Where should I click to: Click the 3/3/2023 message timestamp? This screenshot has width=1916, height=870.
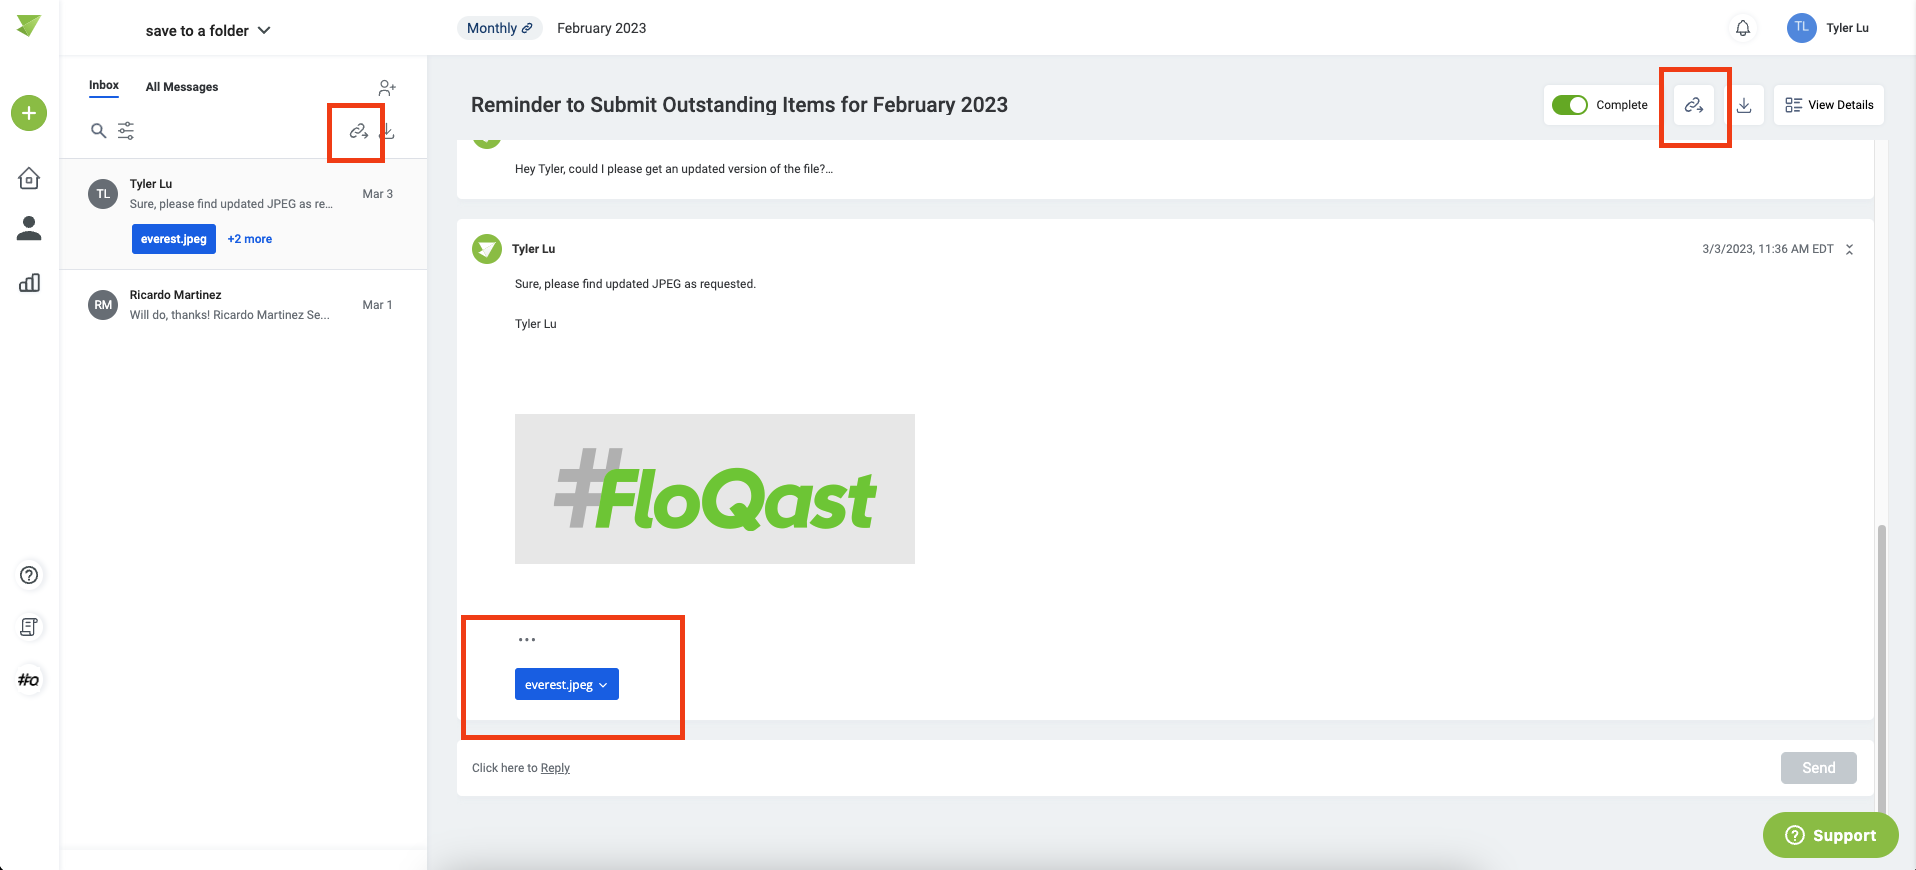[x=1768, y=249]
